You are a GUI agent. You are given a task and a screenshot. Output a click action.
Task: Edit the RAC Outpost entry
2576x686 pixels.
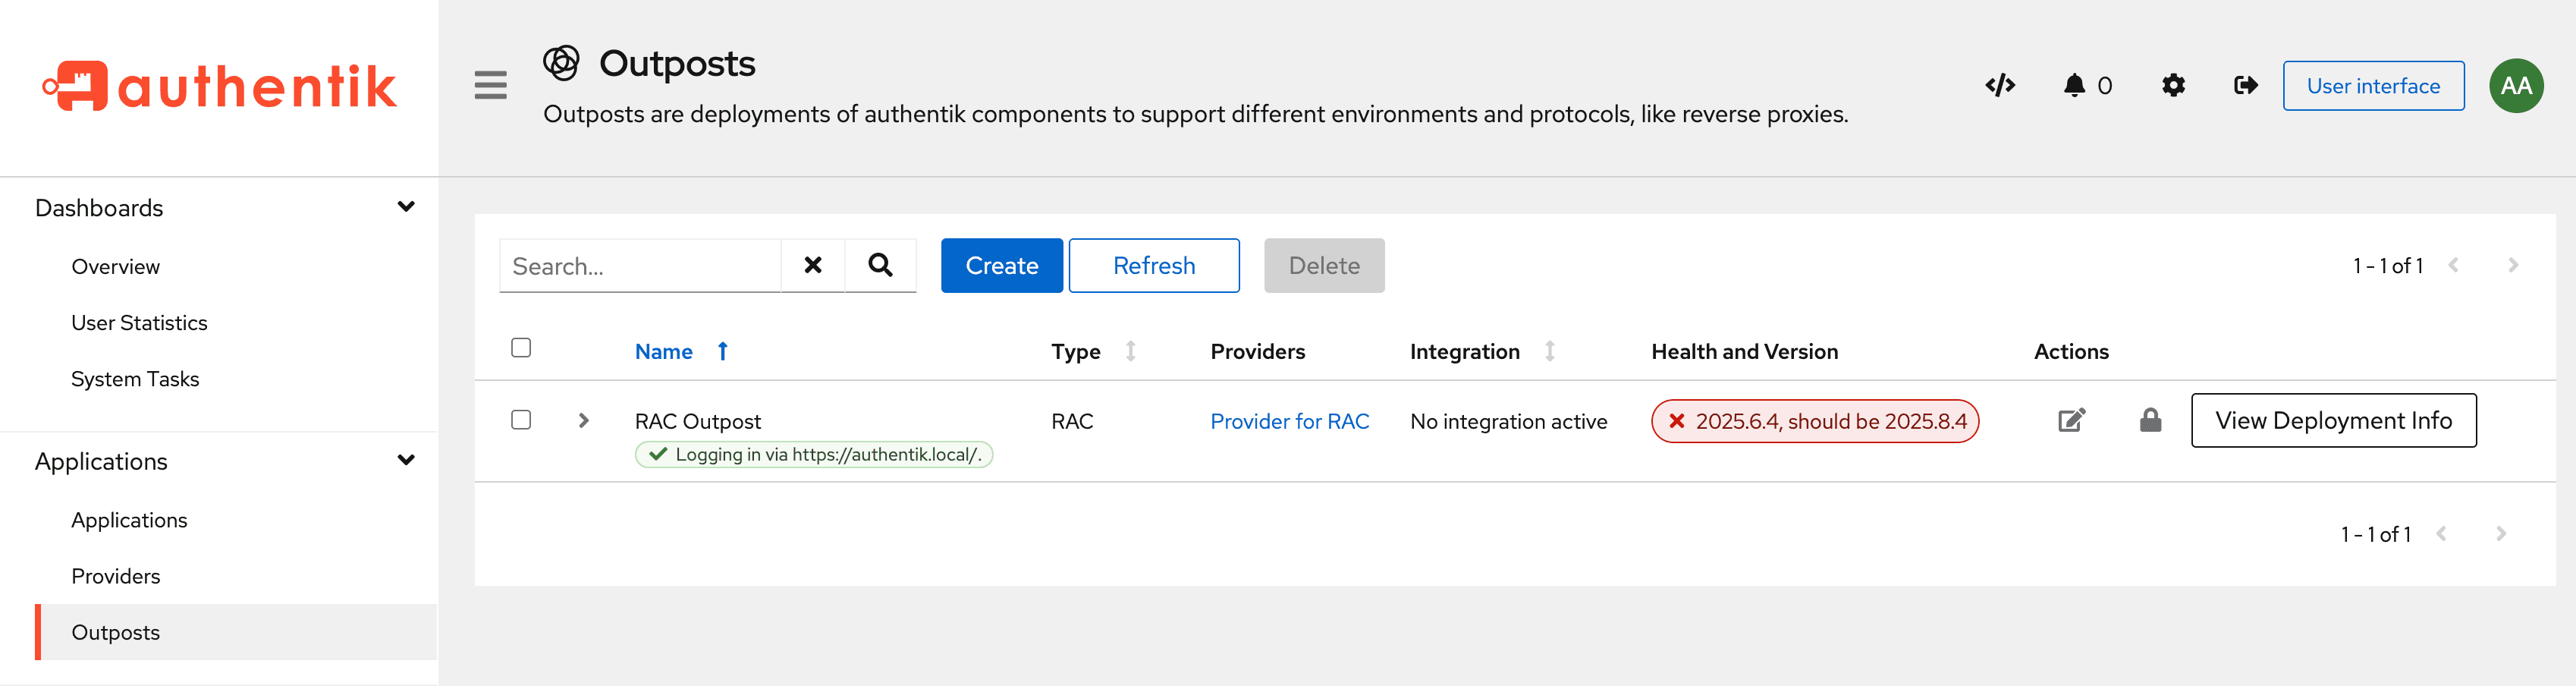click(x=2071, y=420)
